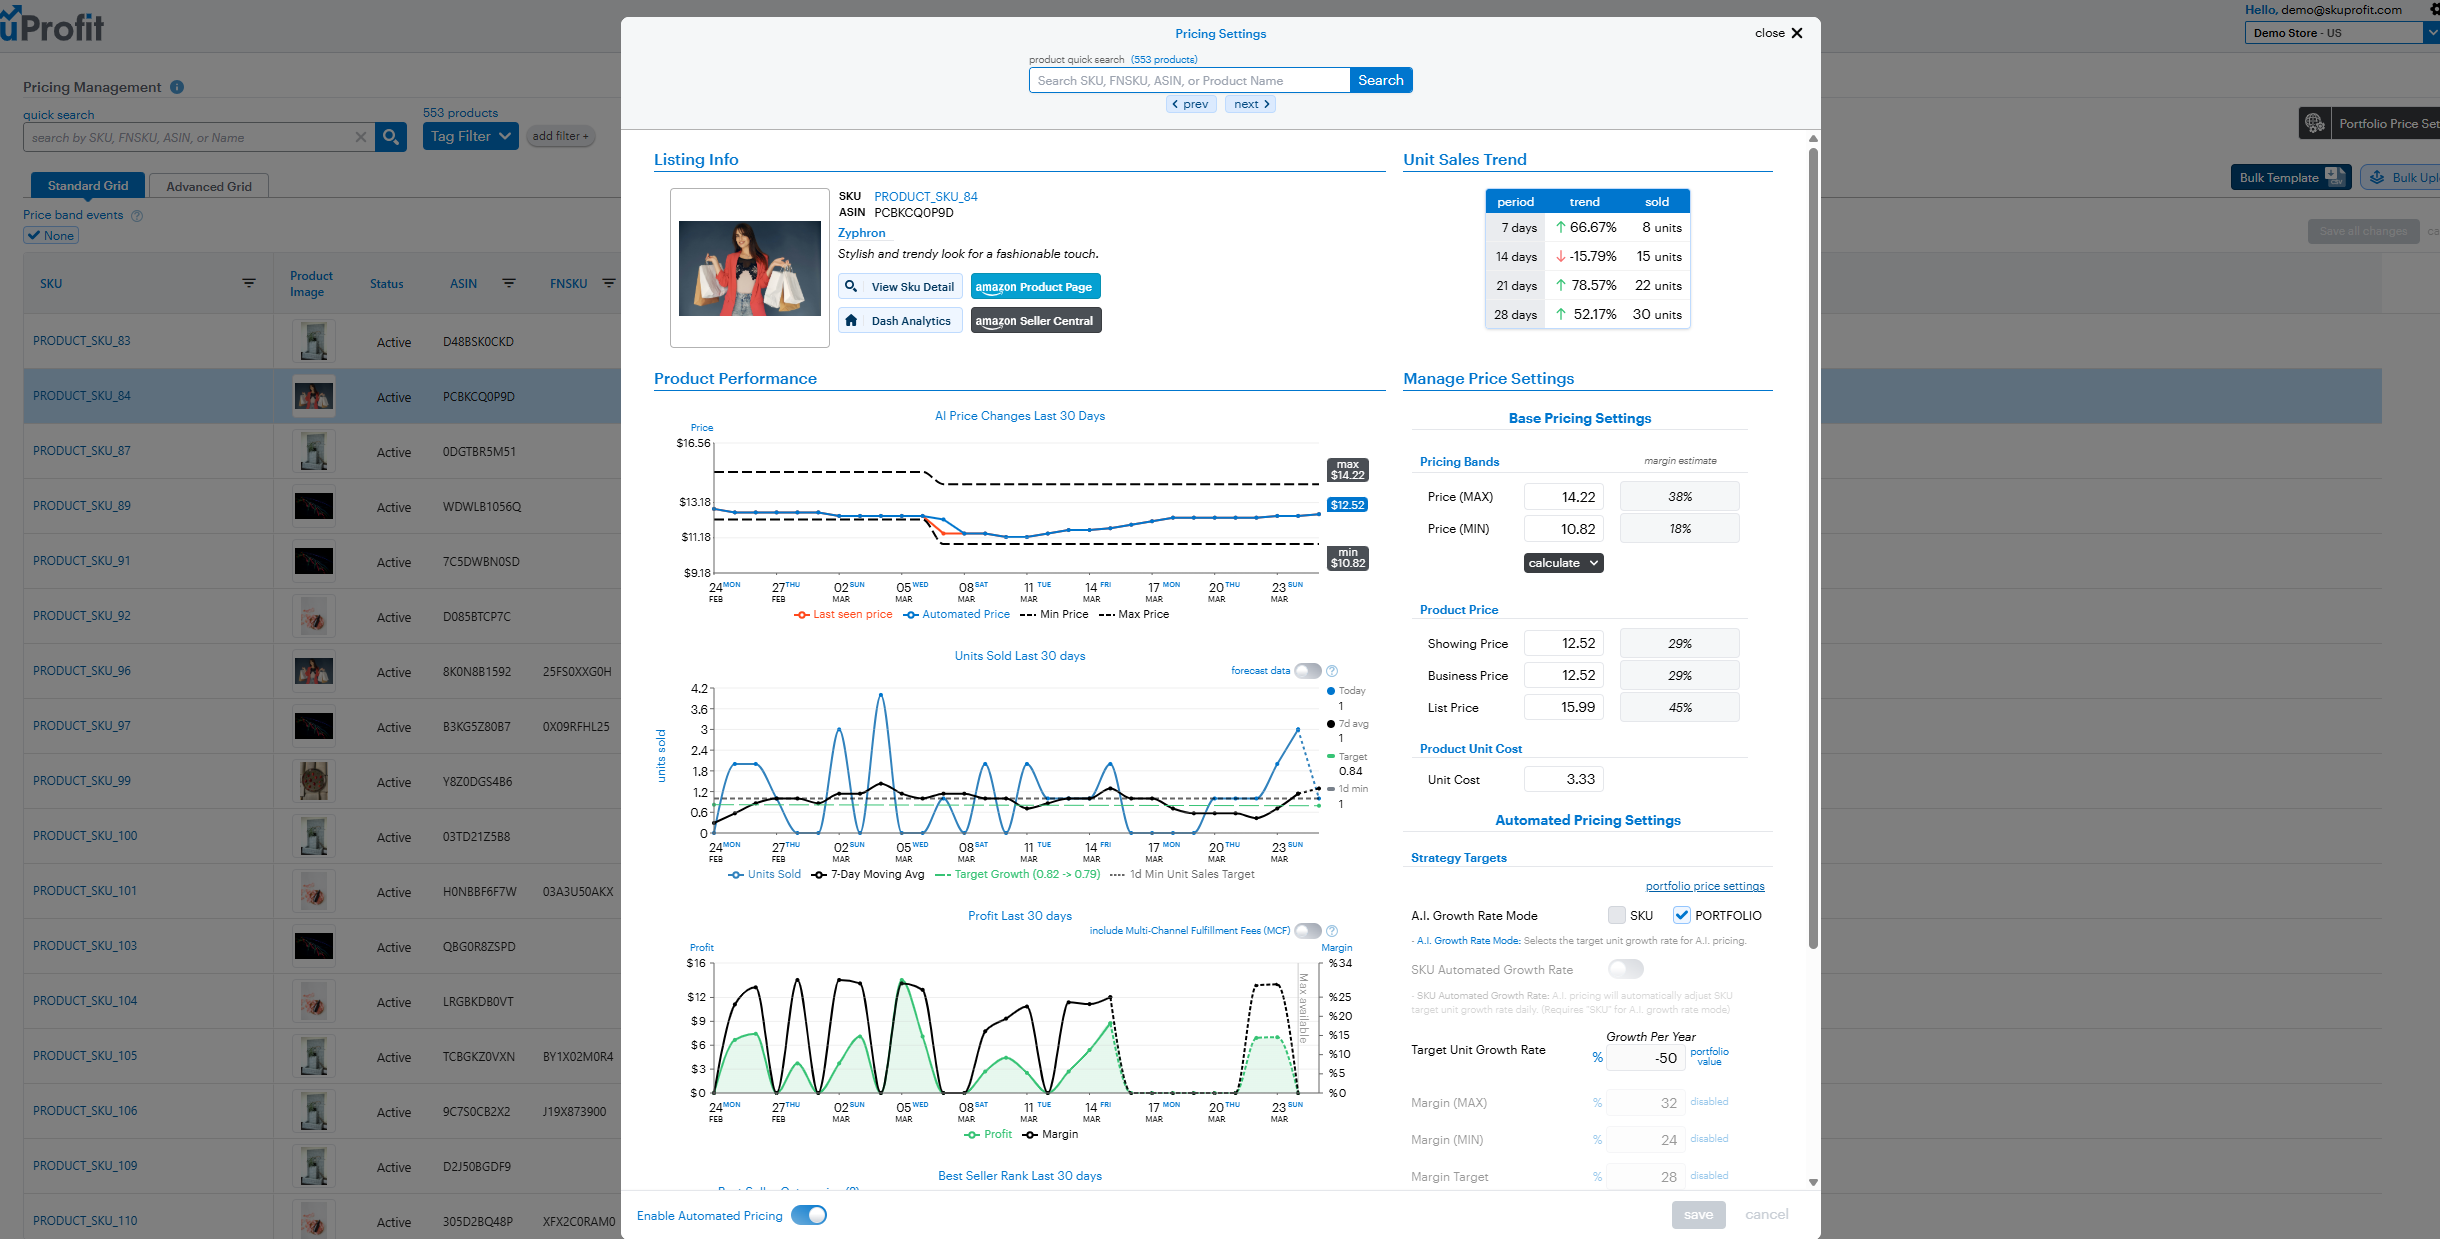The width and height of the screenshot is (2440, 1239).
Task: Open the ASIN column filter icon
Action: [x=509, y=284]
